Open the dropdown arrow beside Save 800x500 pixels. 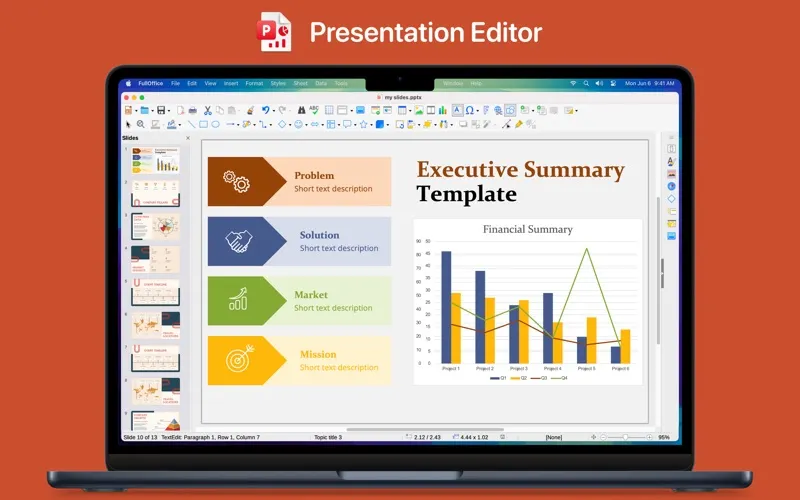point(169,111)
